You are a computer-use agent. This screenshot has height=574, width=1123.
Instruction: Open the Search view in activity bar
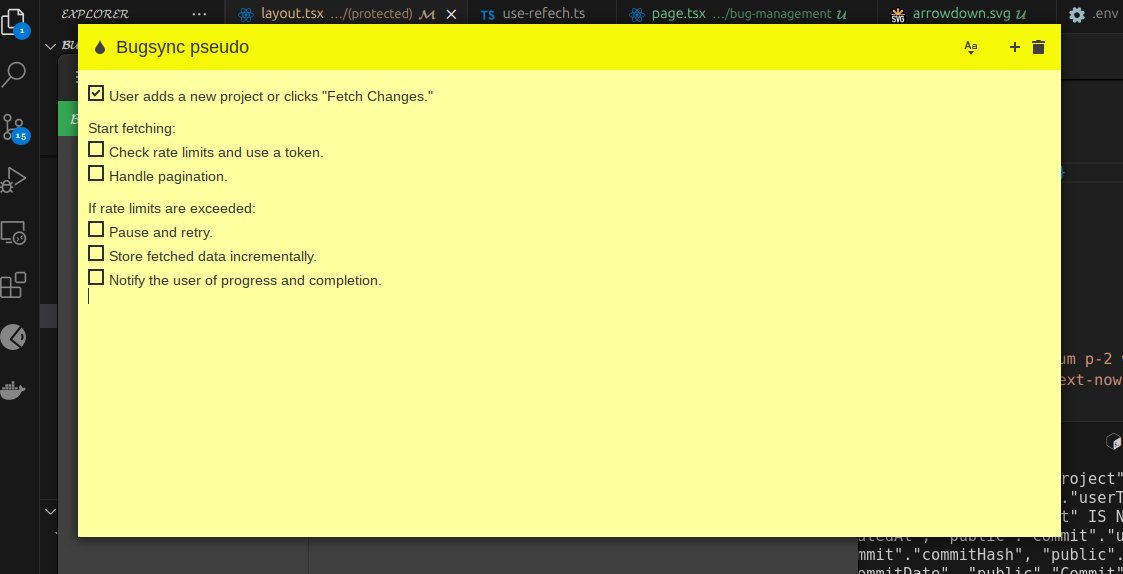point(14,74)
